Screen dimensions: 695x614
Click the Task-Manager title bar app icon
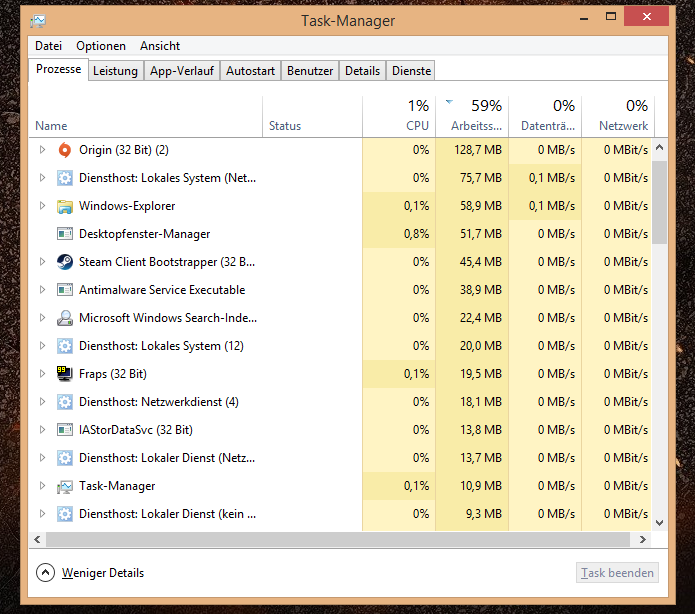pyautogui.click(x=38, y=20)
